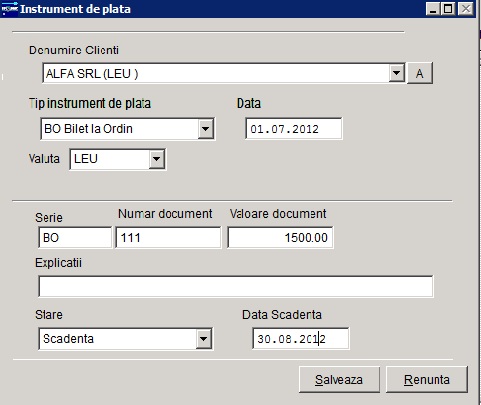Screen dimensions: 481x405
Task: Click the Numar document field
Action: pyautogui.click(x=168, y=237)
